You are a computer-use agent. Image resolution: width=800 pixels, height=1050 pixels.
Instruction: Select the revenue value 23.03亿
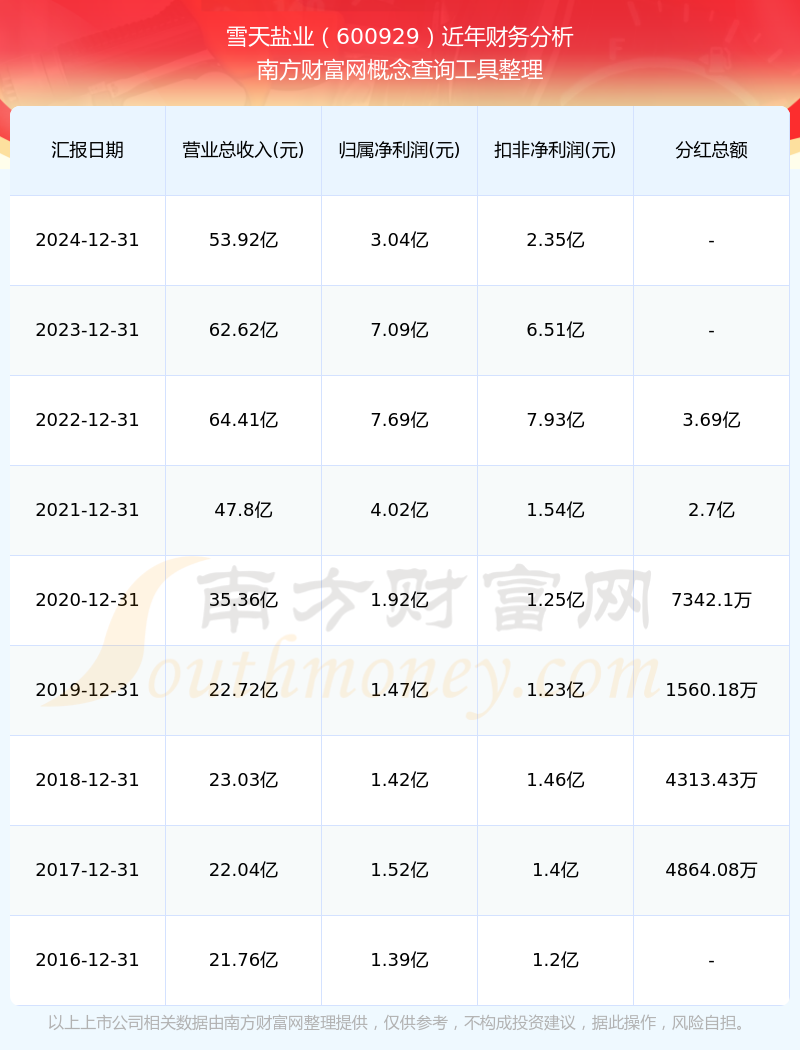(244, 780)
